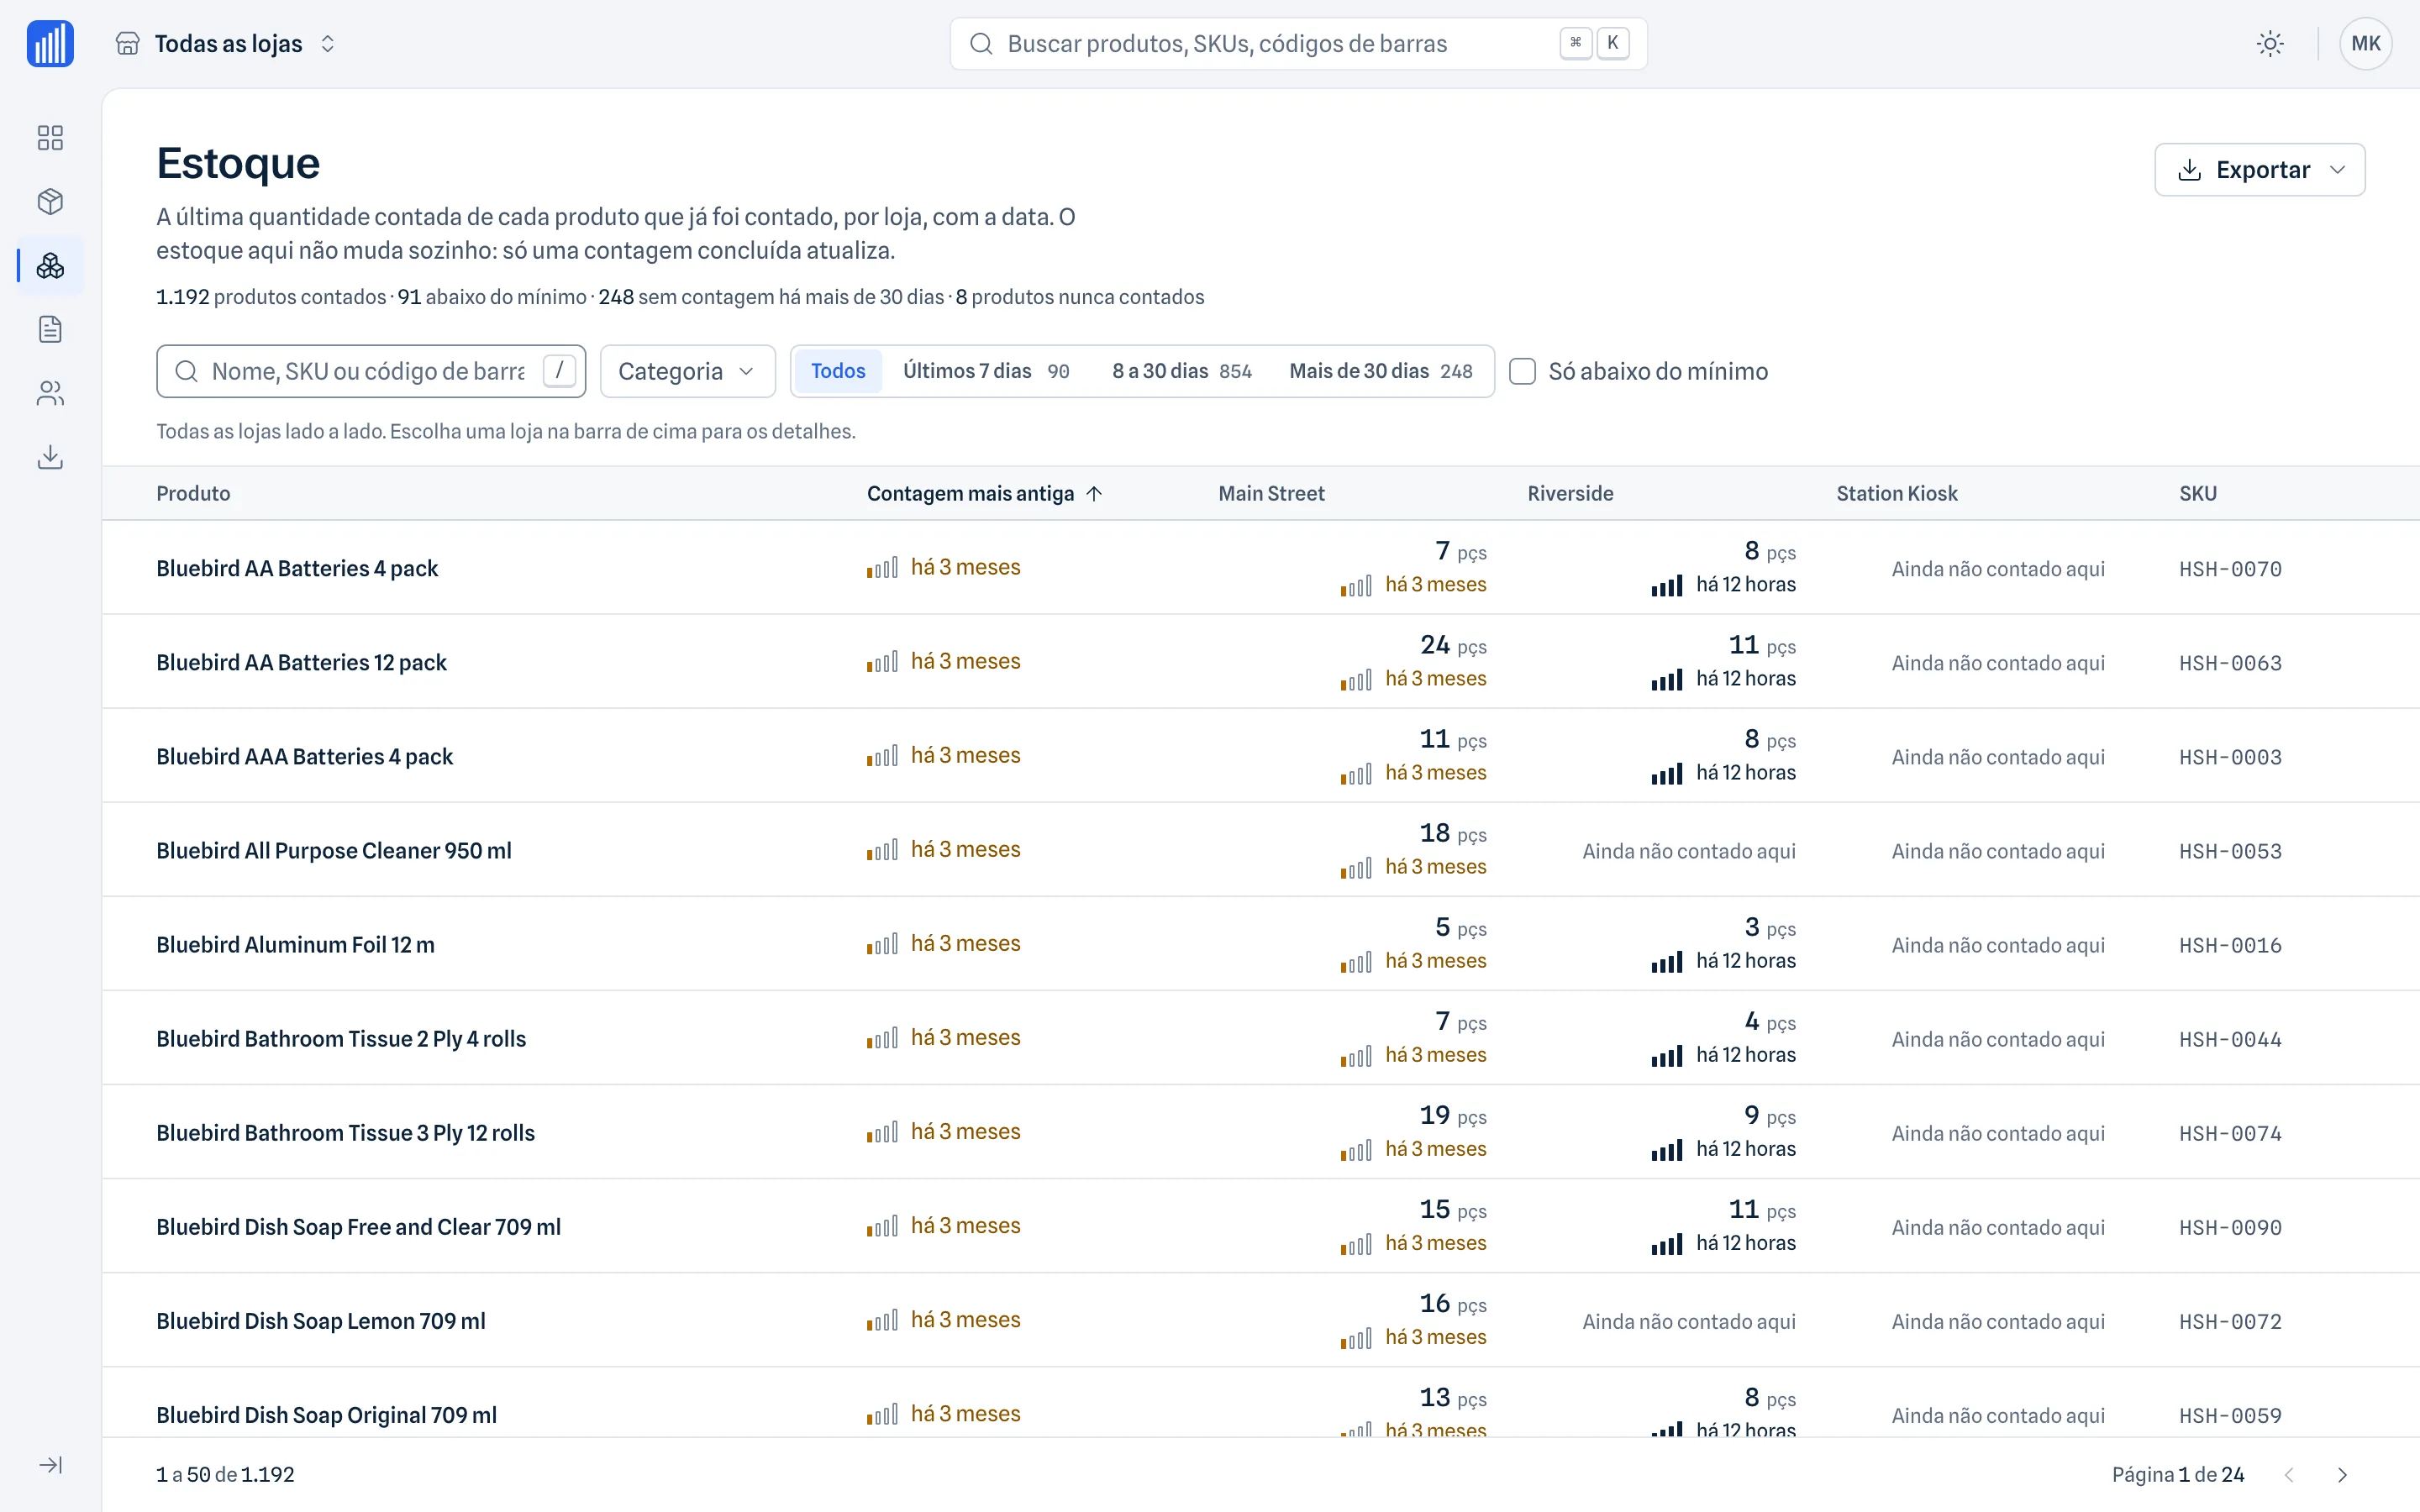Image resolution: width=2420 pixels, height=1512 pixels.
Task: Open the document counts icon in sidebar
Action: (x=50, y=329)
